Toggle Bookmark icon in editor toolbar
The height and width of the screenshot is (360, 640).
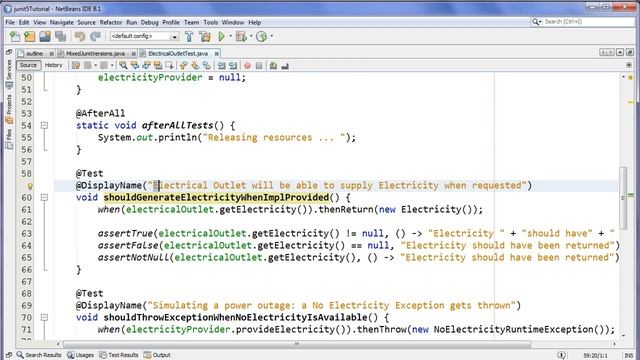tap(207, 65)
